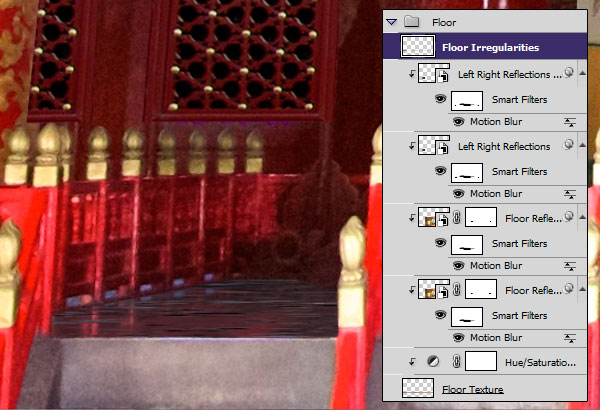
Task: Click the Floor Texture layer thumbnail
Action: coord(417,388)
